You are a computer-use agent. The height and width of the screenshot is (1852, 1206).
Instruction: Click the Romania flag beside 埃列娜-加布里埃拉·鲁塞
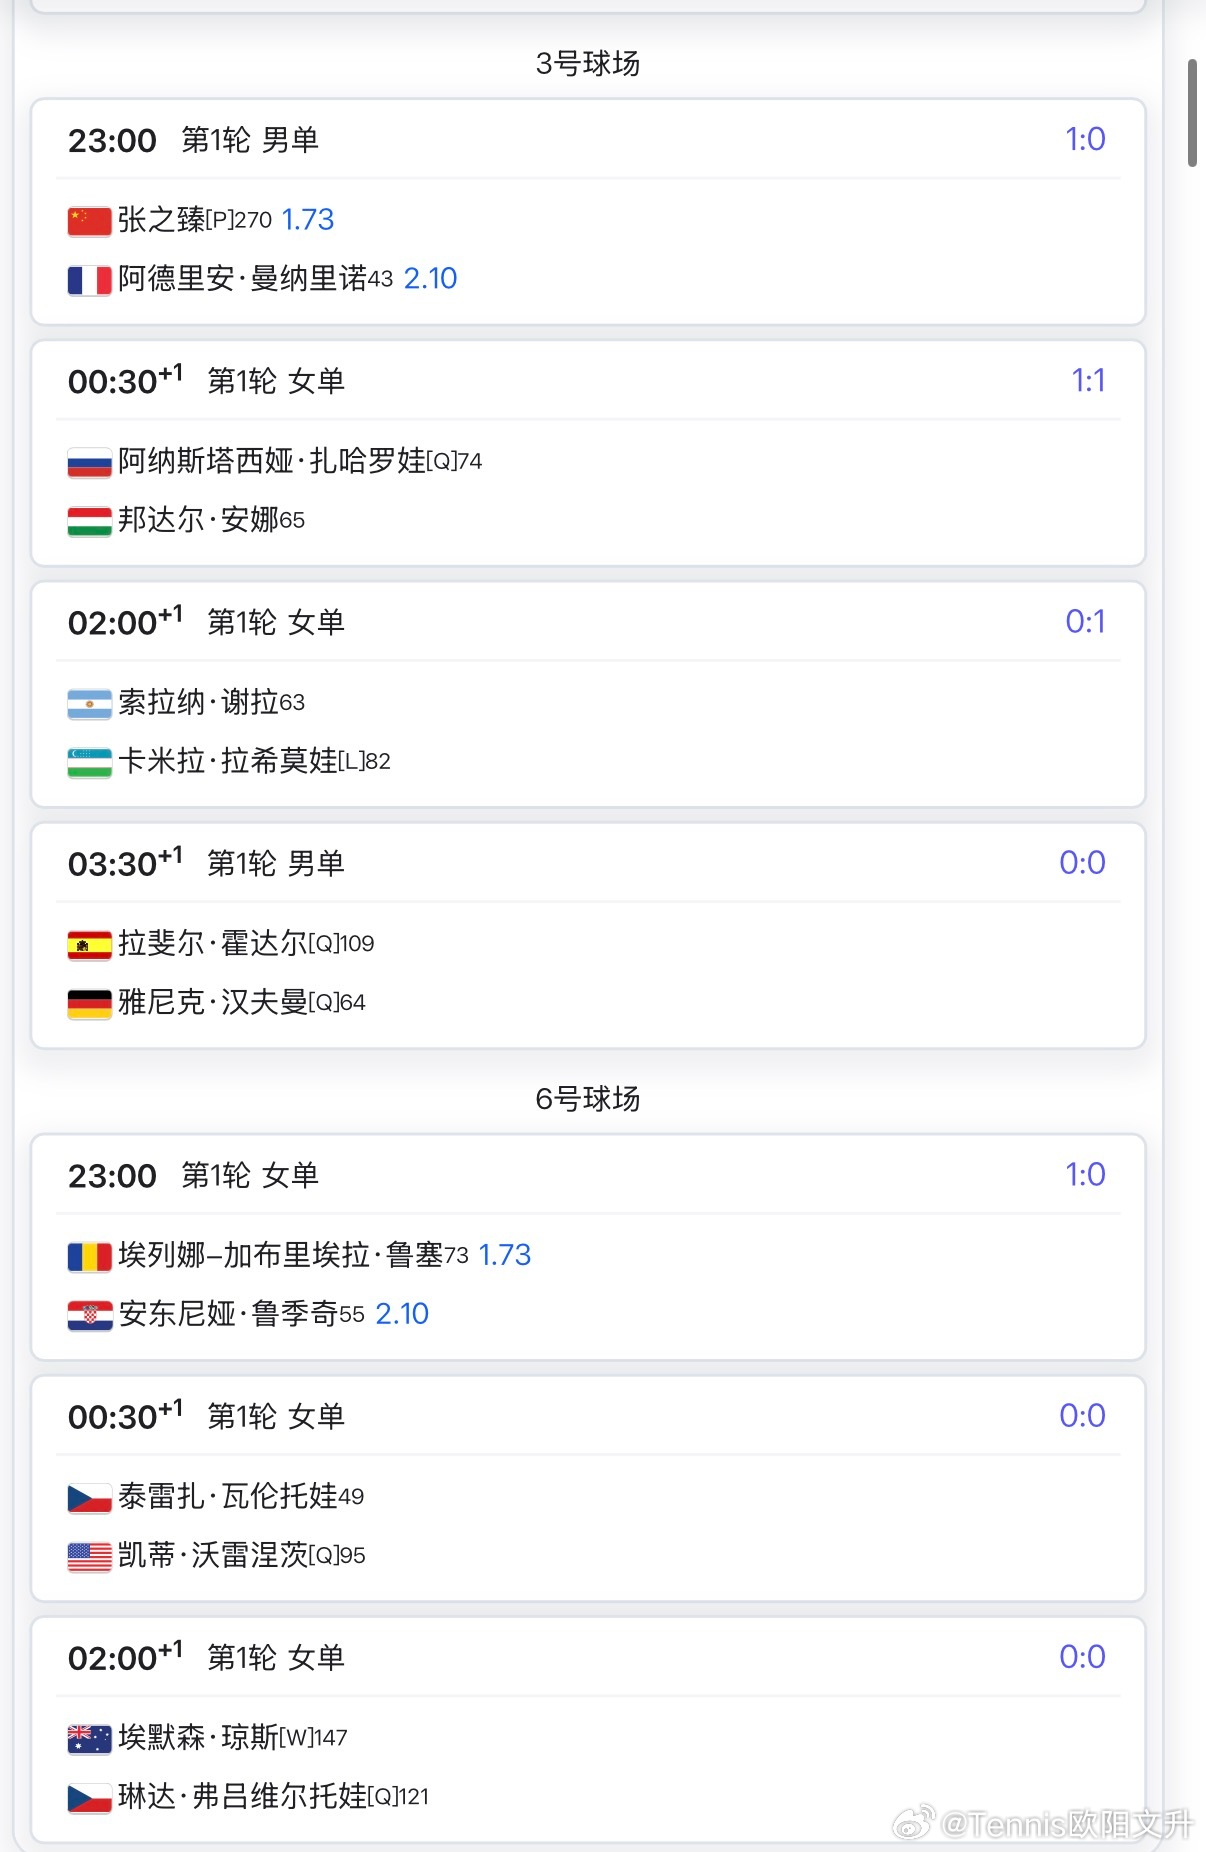[89, 1256]
